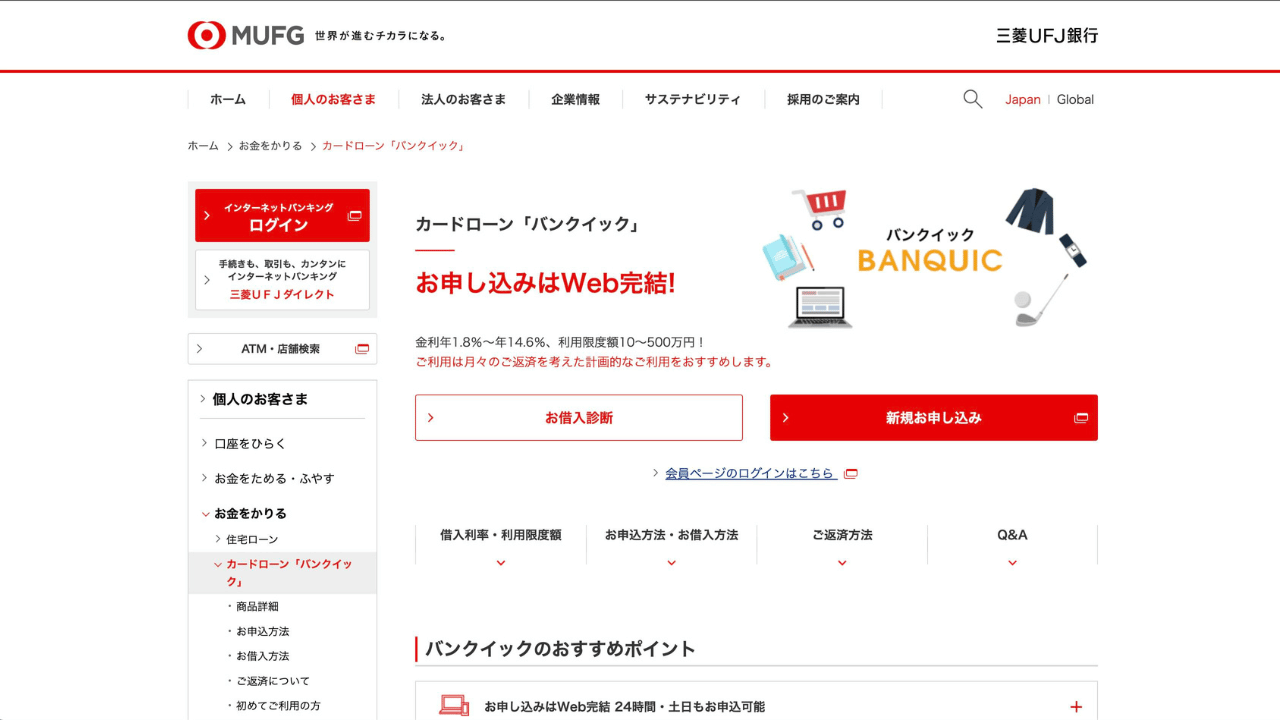Click the お借入診断 button
1280x720 pixels.
(579, 418)
